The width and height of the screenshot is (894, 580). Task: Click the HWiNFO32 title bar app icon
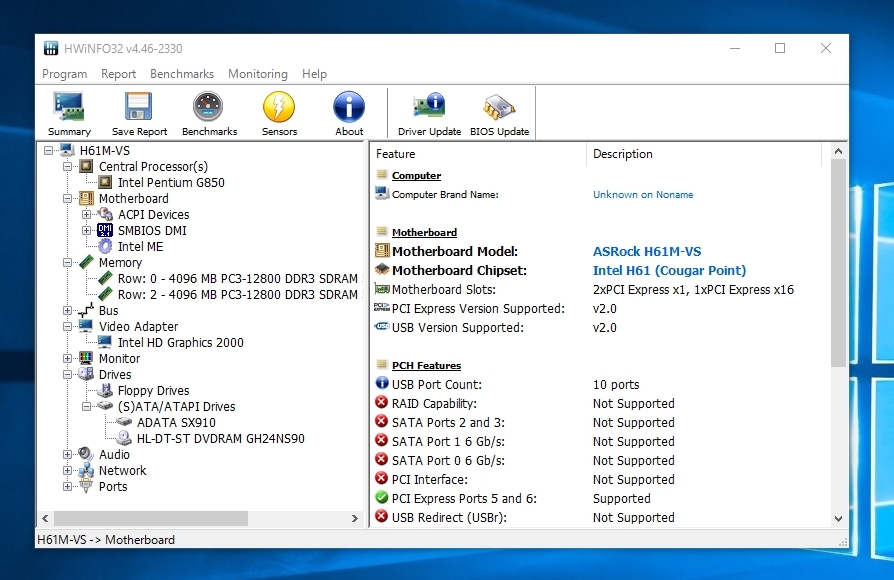click(x=51, y=48)
